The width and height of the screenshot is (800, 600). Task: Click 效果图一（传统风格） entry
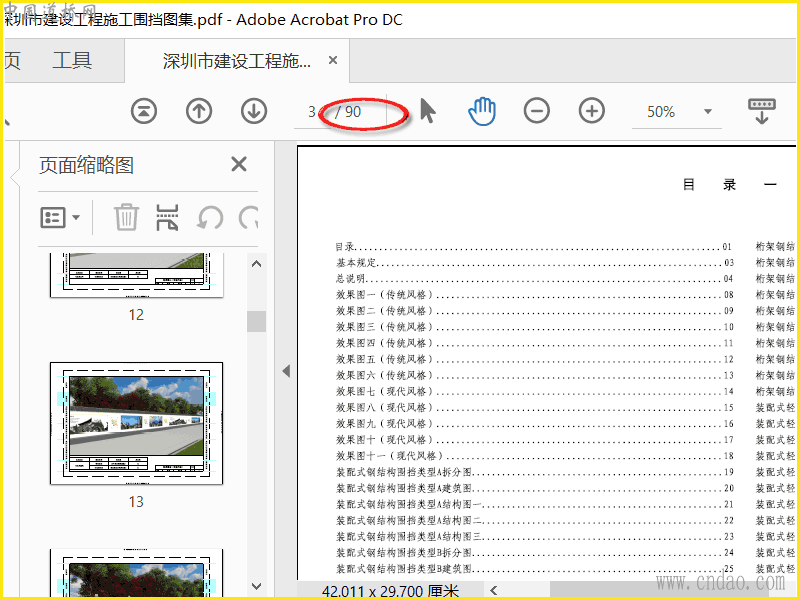(x=534, y=295)
